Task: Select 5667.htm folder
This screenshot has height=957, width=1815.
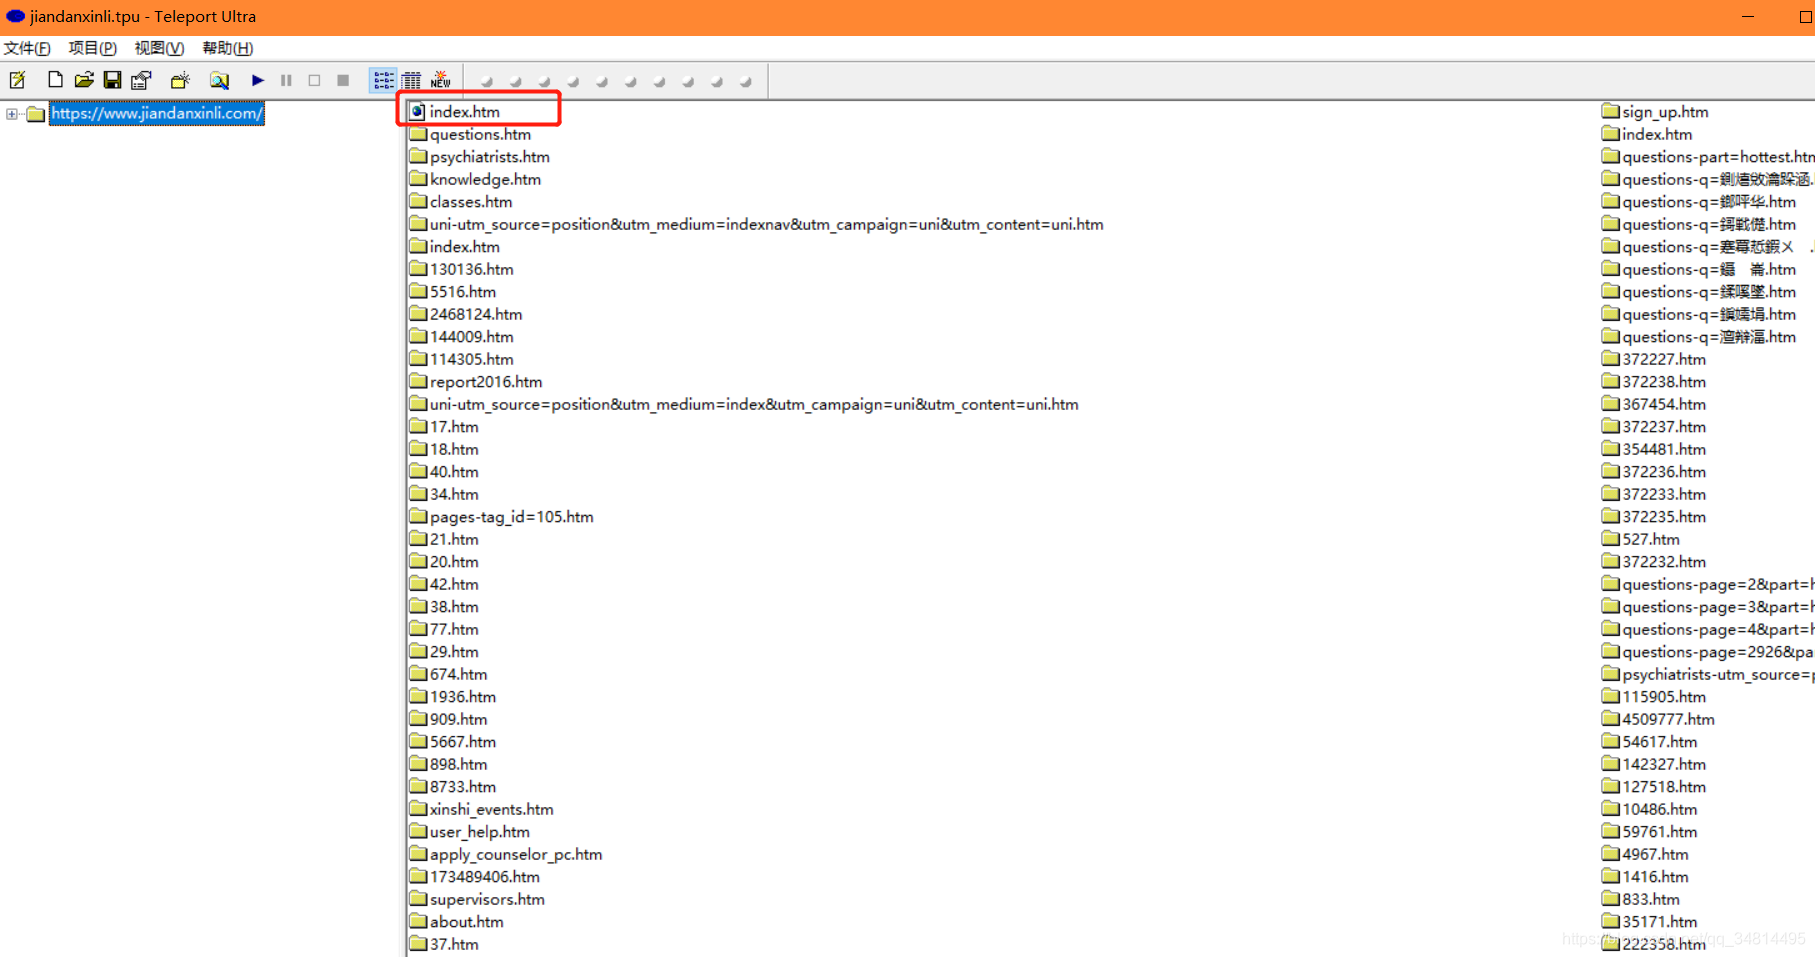Action: coord(463,742)
